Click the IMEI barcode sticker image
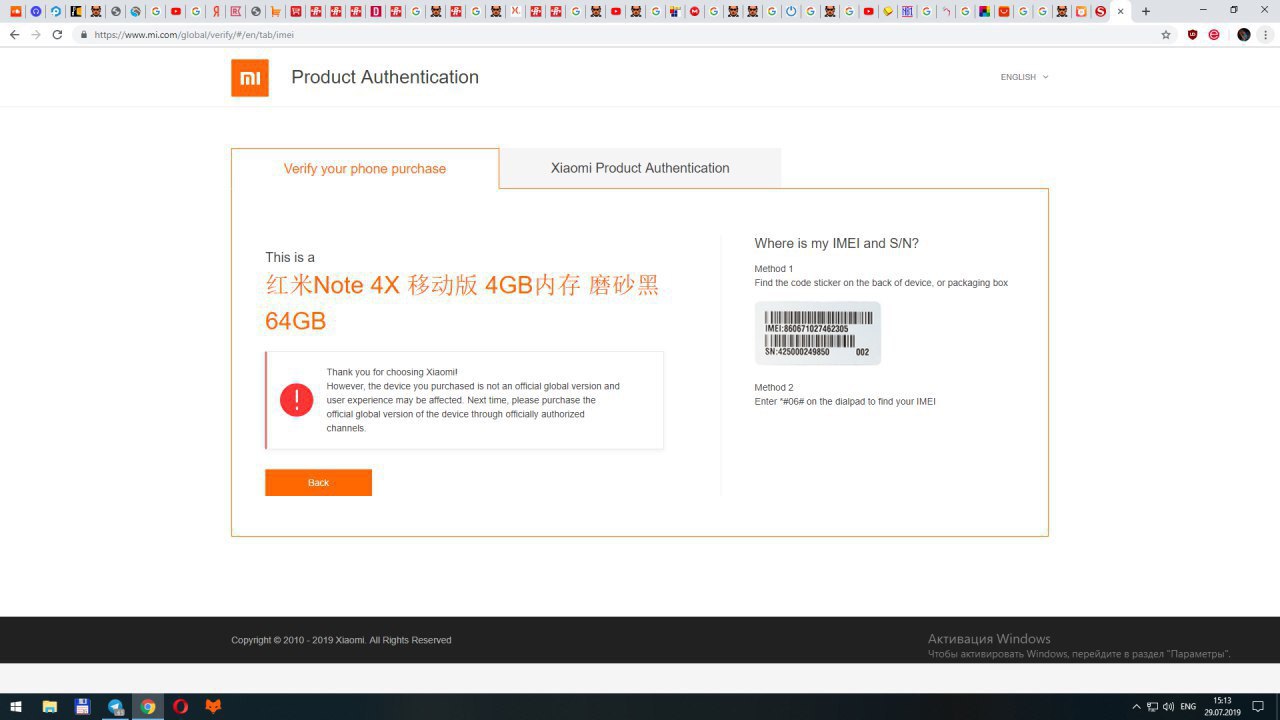This screenshot has height=720, width=1280. pos(817,333)
